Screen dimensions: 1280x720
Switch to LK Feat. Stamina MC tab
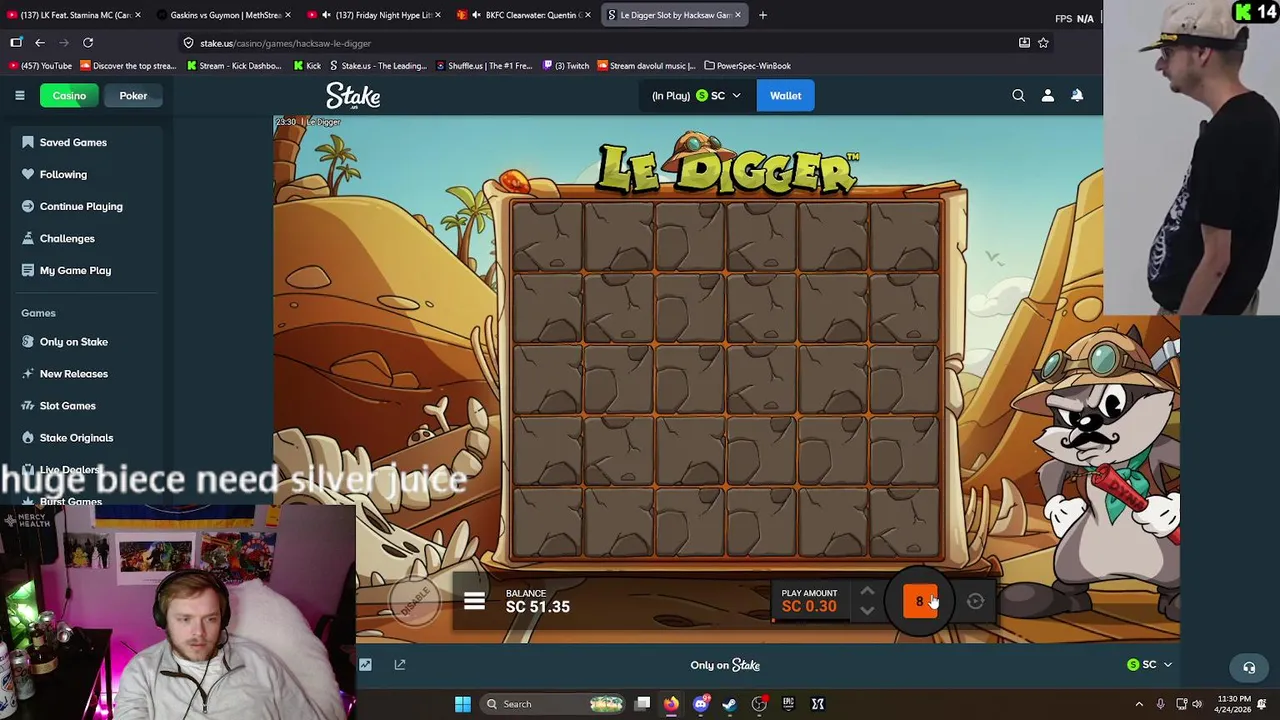[75, 15]
